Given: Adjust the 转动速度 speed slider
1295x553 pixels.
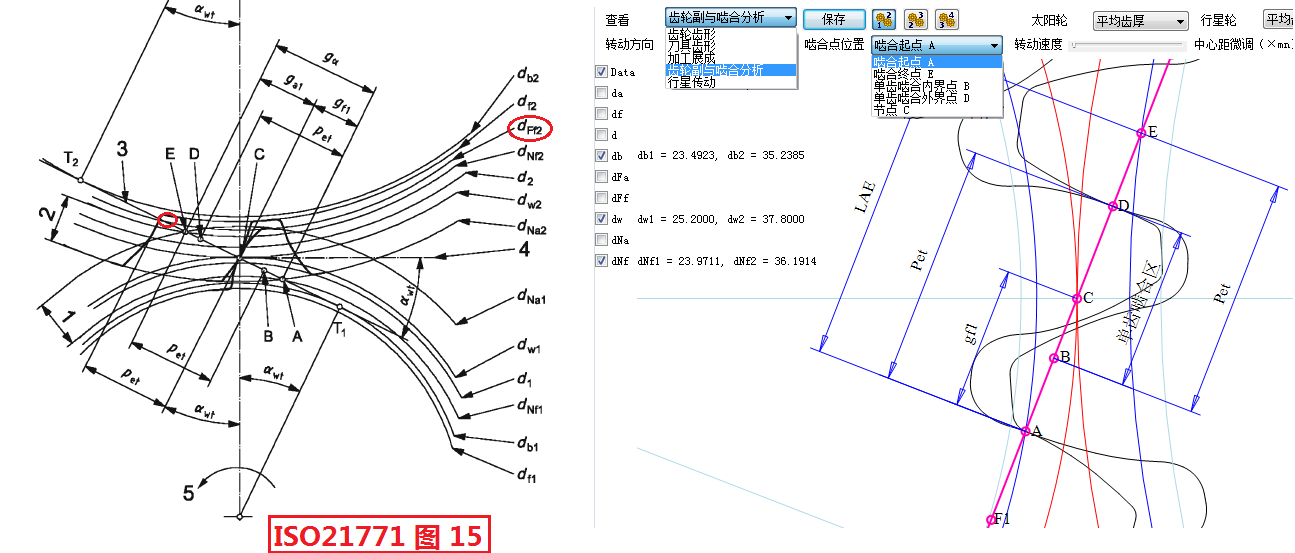Looking at the screenshot, I should [x=1128, y=45].
